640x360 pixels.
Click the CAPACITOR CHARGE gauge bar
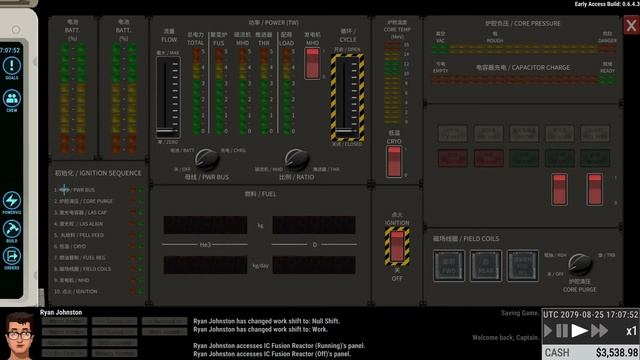coord(524,80)
